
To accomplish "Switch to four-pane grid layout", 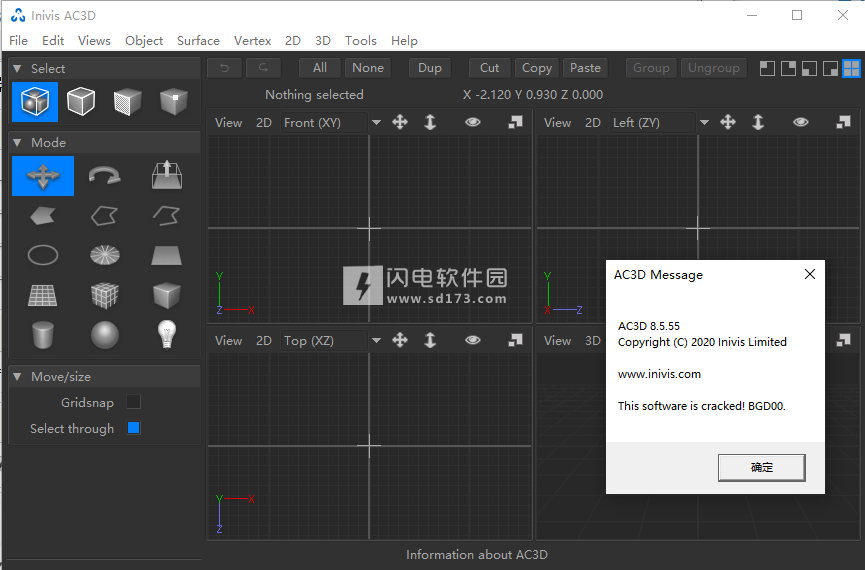I will click(x=851, y=68).
